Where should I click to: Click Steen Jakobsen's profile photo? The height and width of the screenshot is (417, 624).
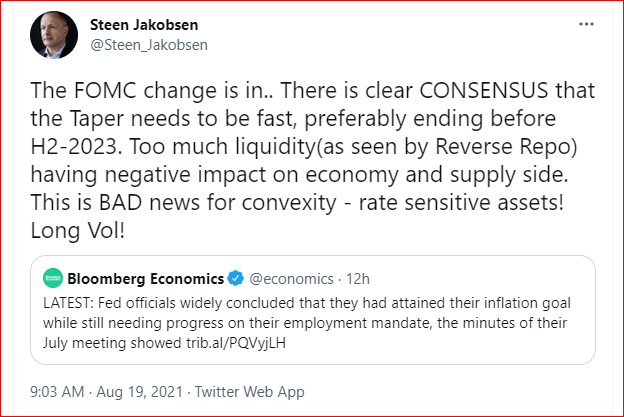(54, 35)
